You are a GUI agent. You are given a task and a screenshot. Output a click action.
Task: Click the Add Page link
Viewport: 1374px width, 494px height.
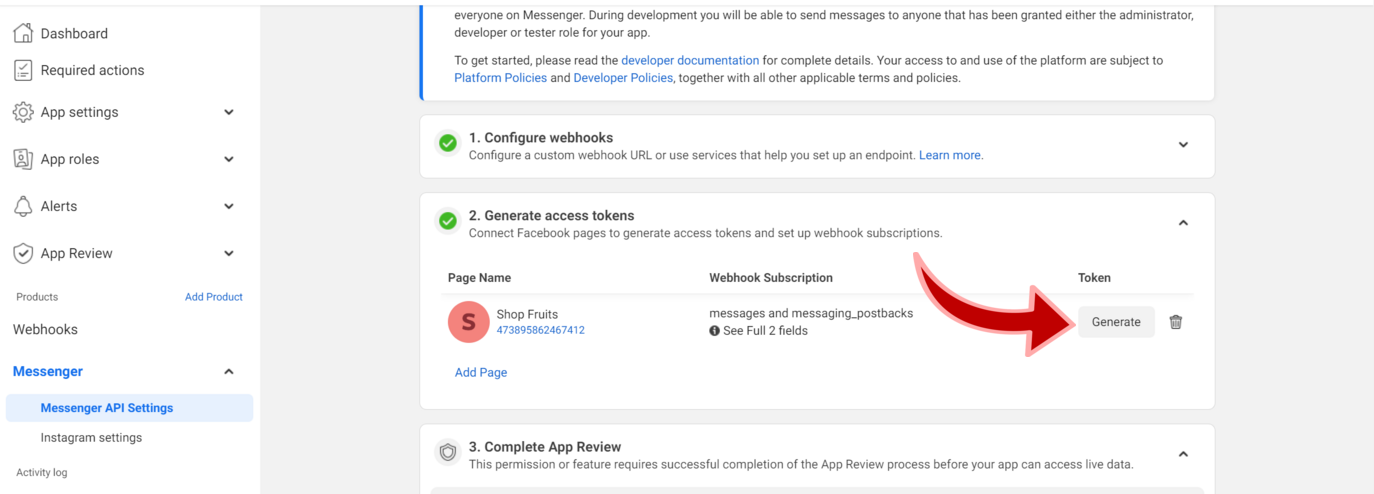coord(481,372)
